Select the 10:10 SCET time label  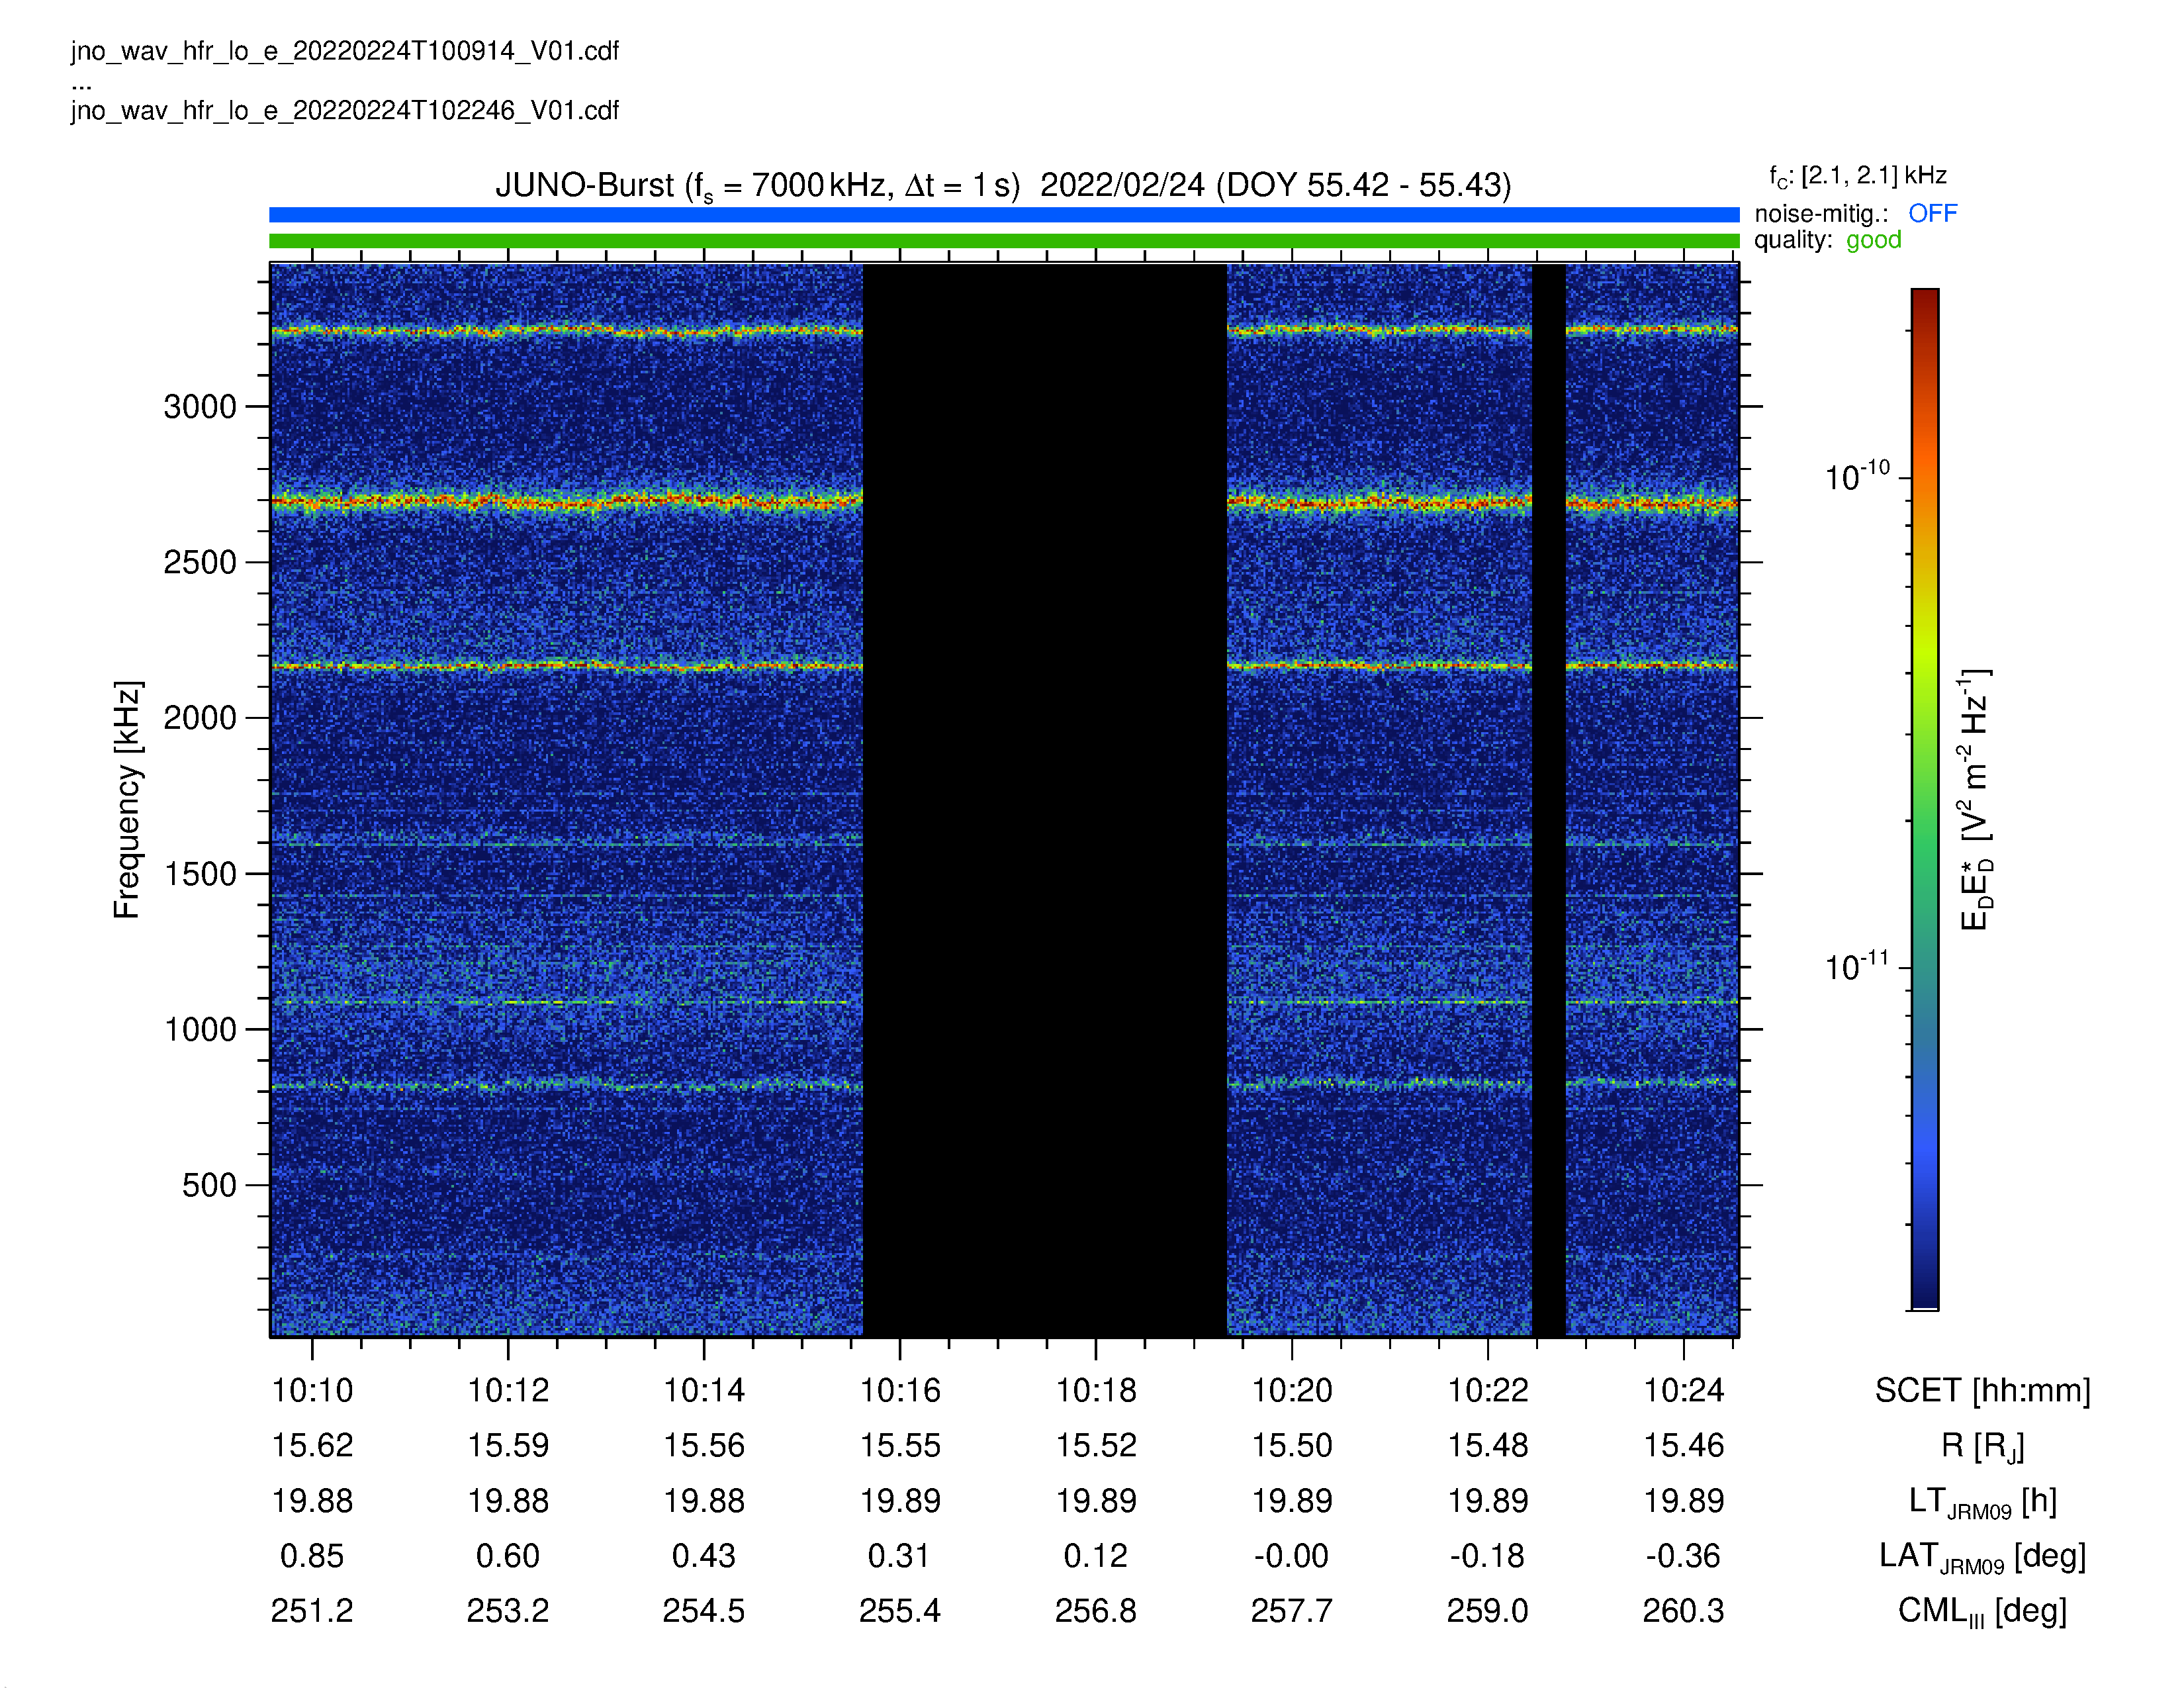coord(312,1390)
